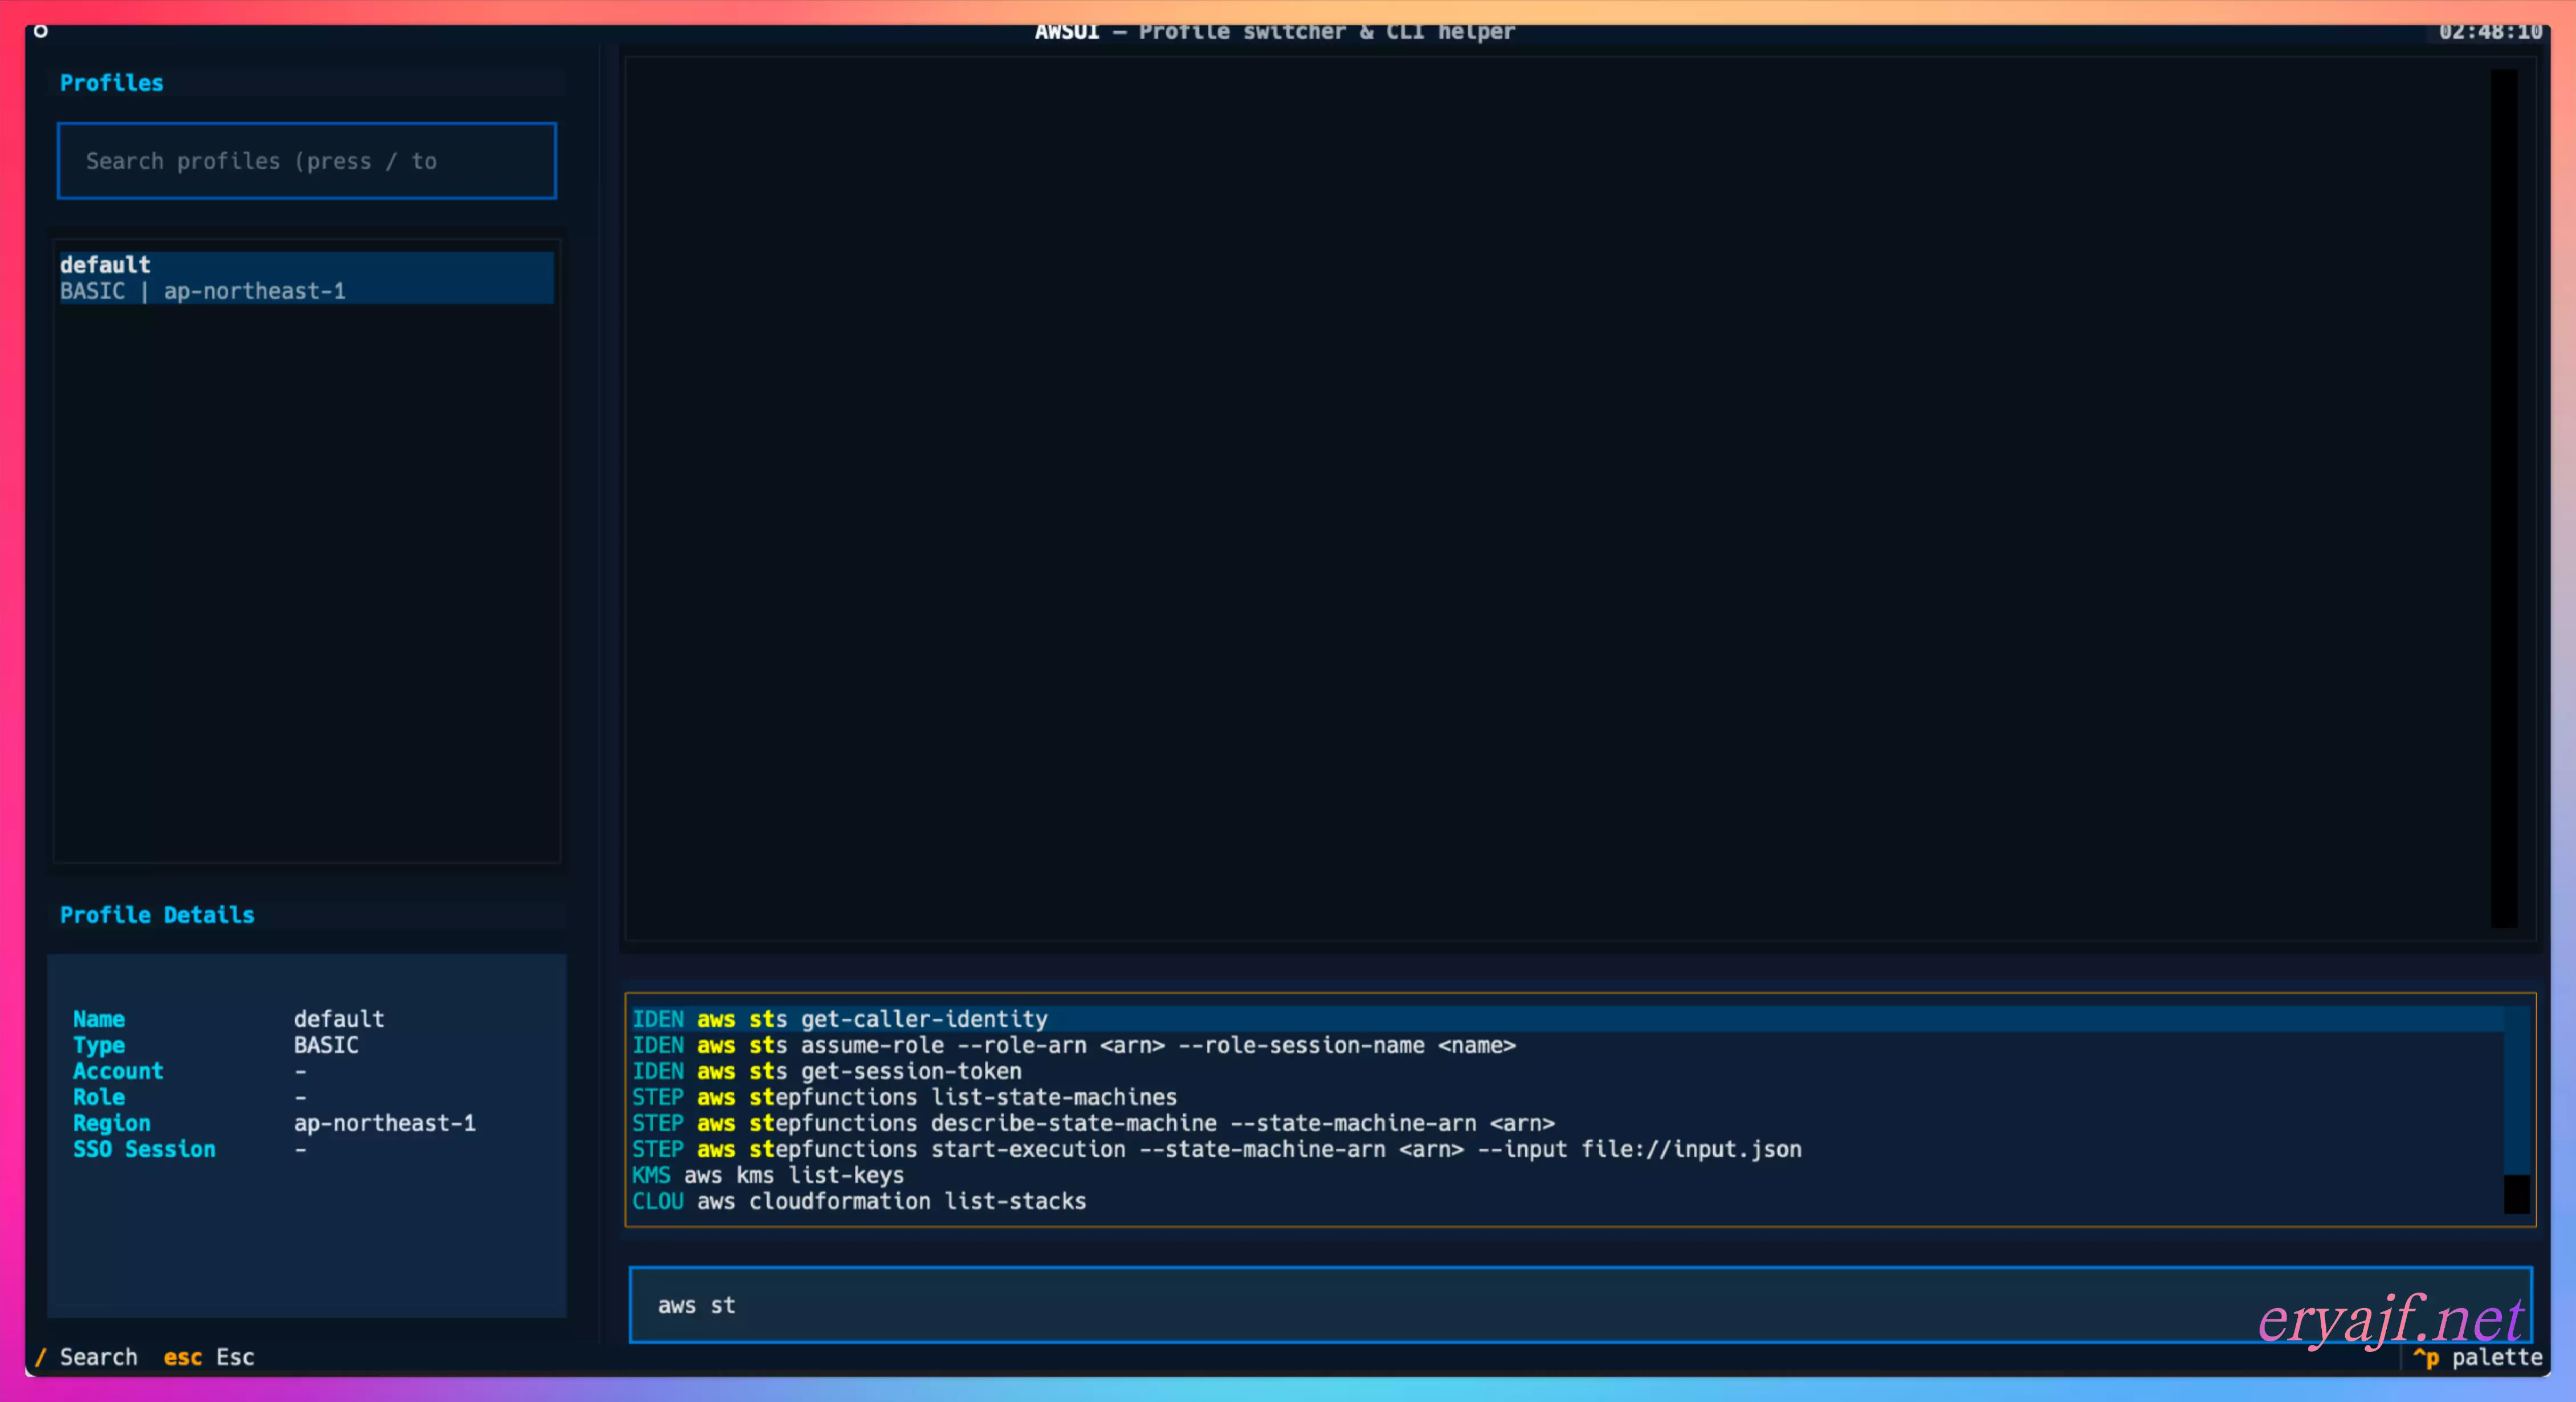The width and height of the screenshot is (2576, 1402).
Task: Select the default profile entry
Action: click(305, 277)
